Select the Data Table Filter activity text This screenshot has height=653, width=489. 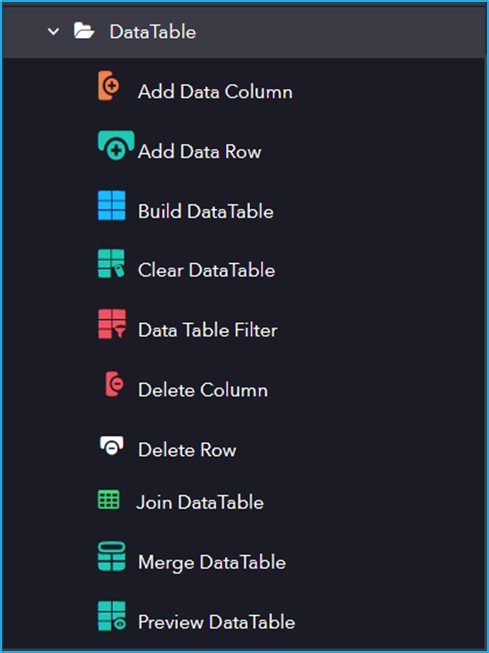(x=208, y=330)
